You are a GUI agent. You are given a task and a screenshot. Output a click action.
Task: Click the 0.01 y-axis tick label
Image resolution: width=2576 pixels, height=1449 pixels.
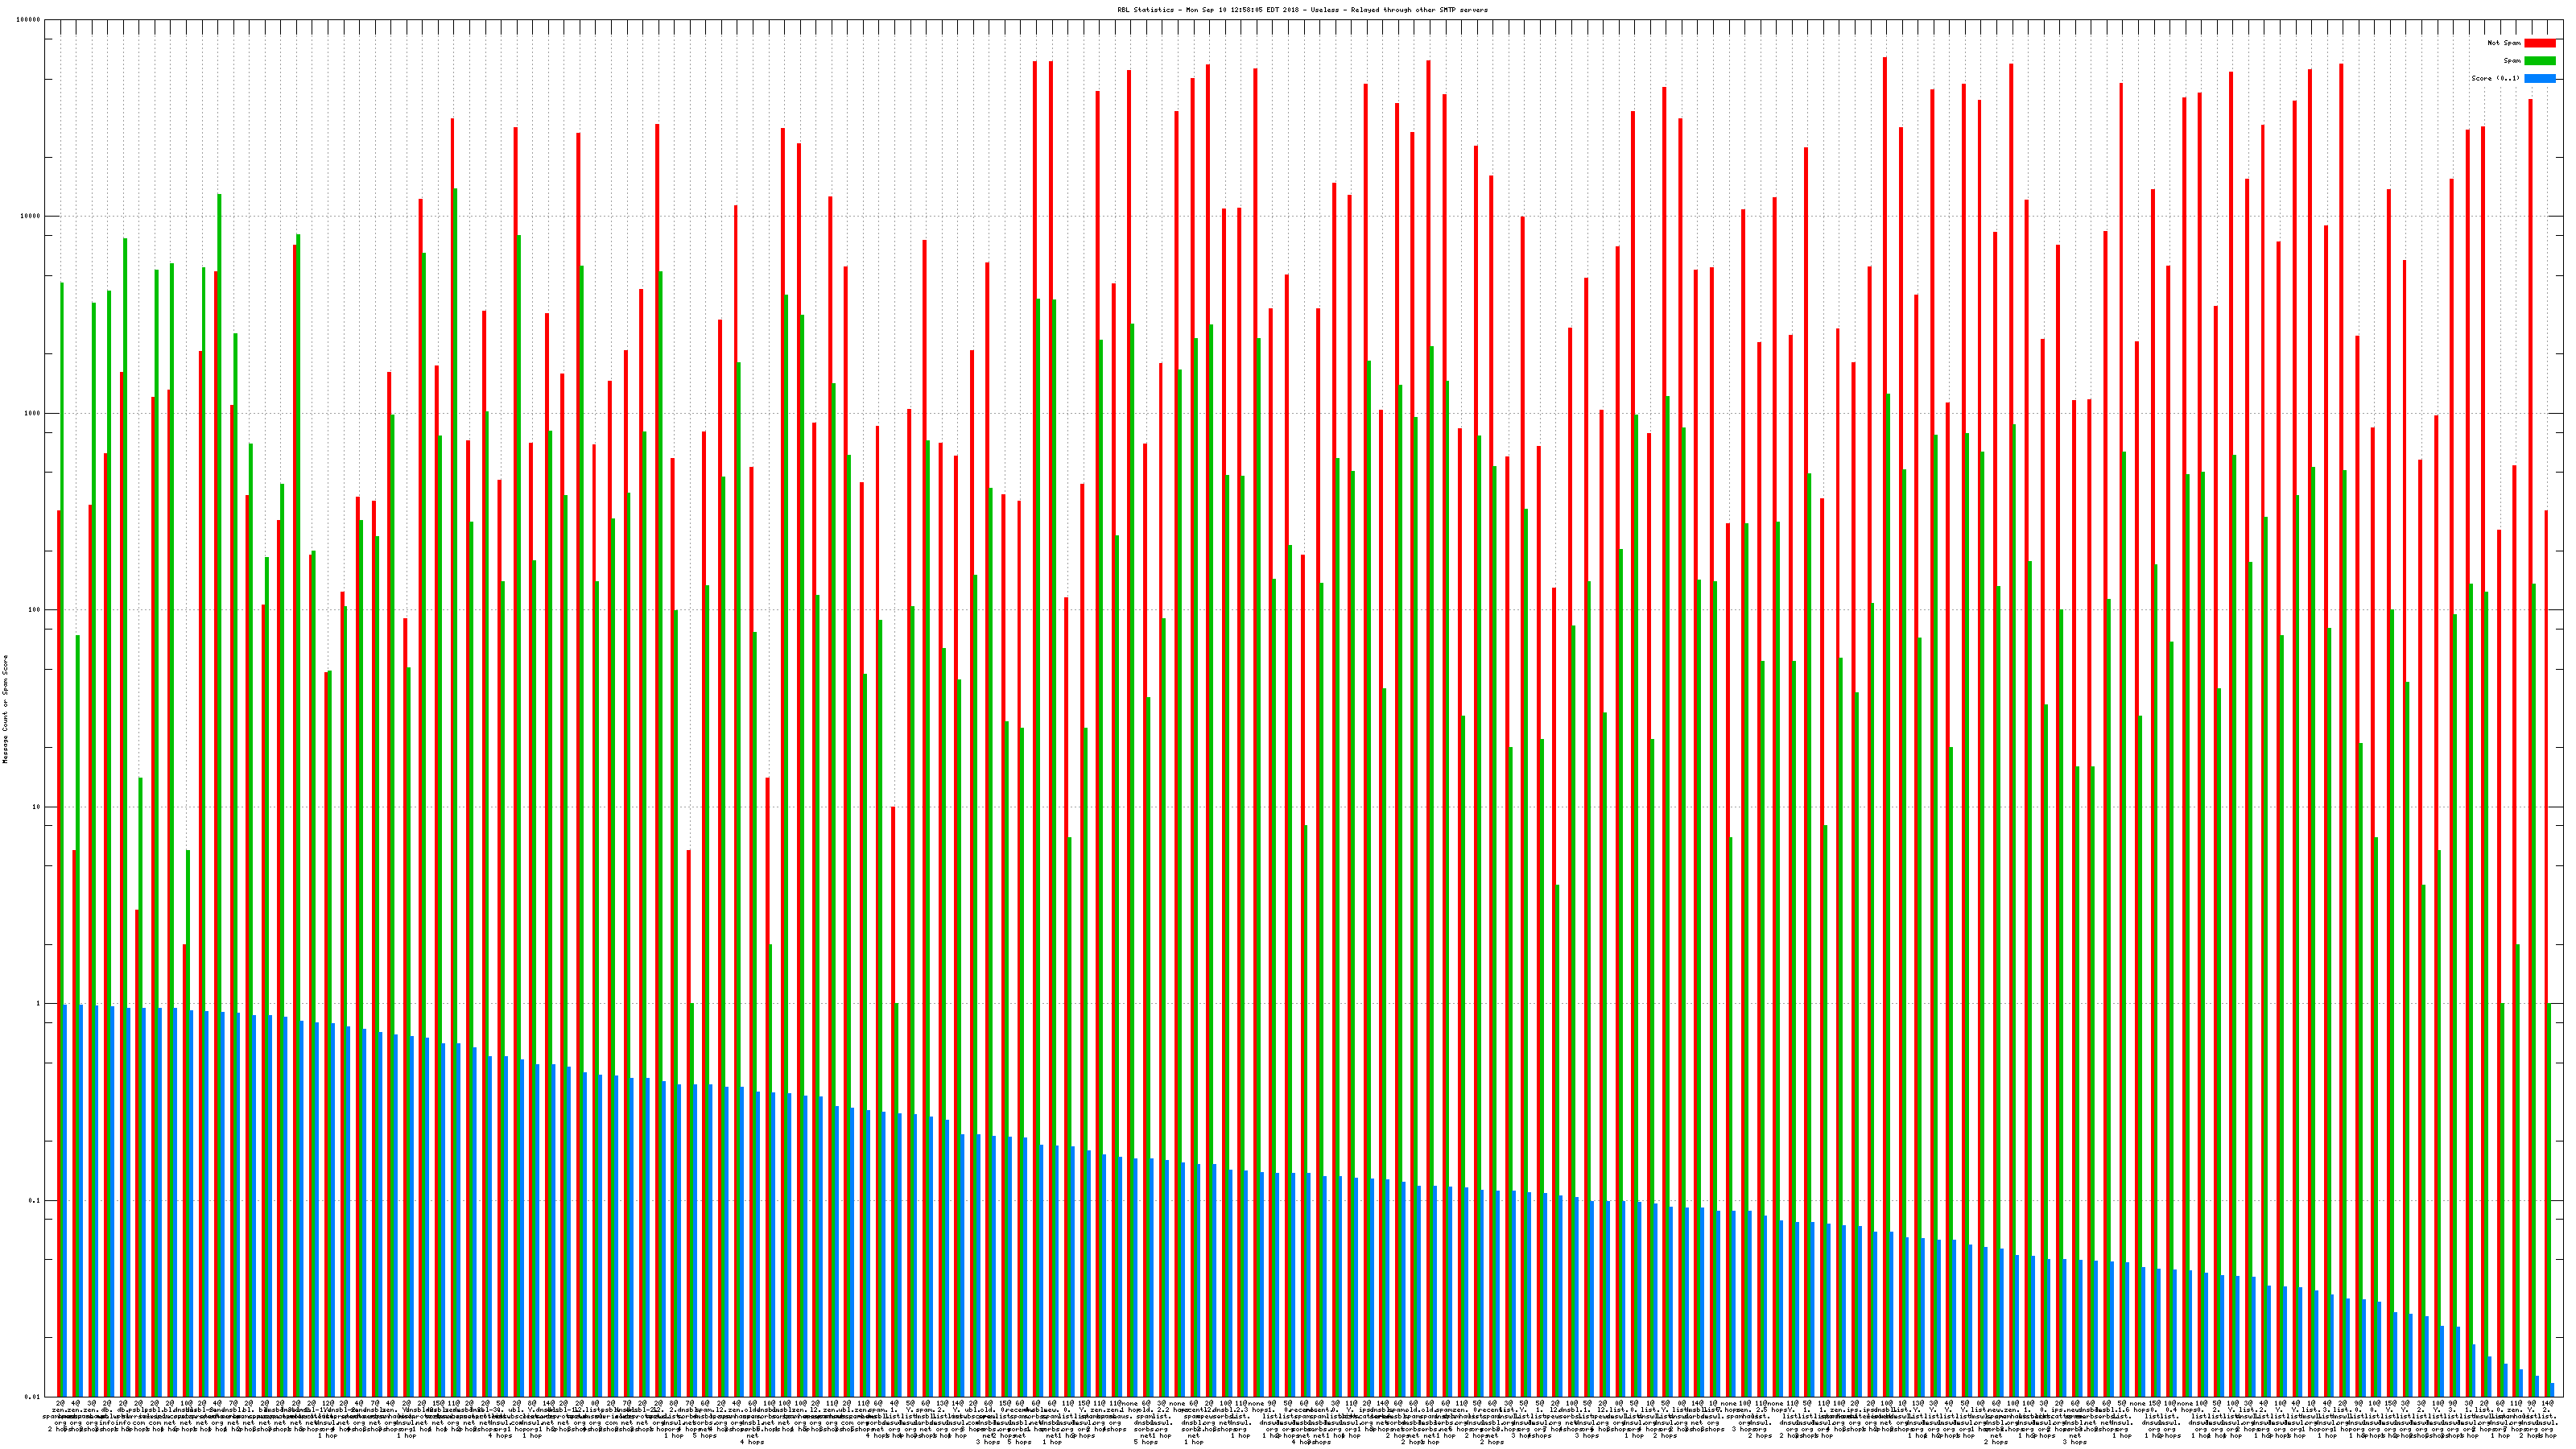(x=33, y=1397)
